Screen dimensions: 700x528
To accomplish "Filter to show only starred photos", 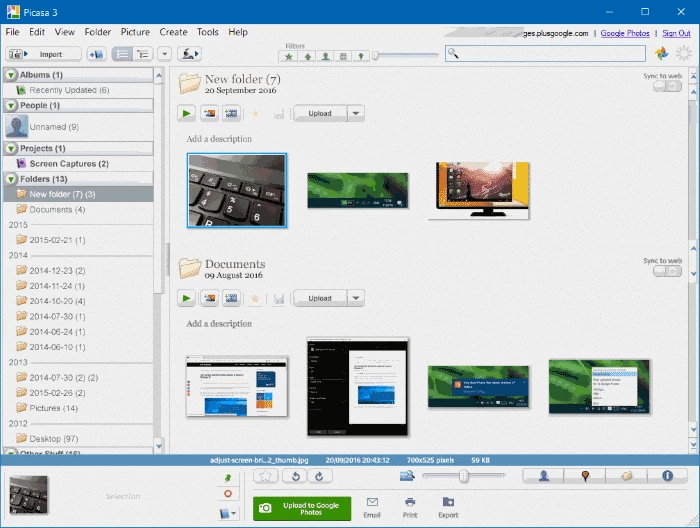I will pyautogui.click(x=288, y=55).
